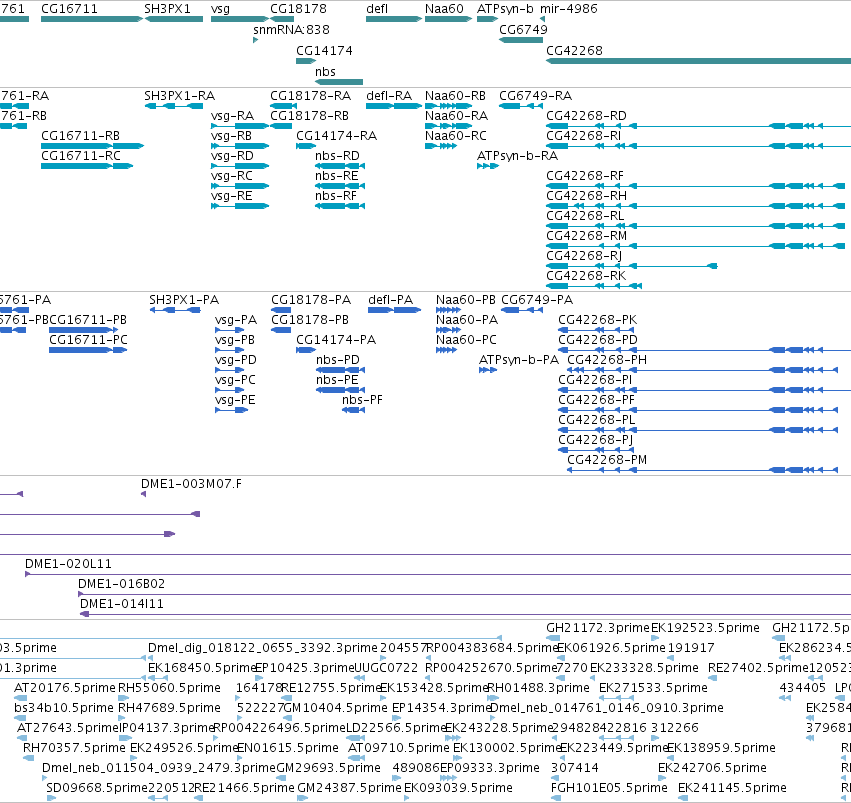Viewport: 851px width, 803px height.
Task: Select protein label CG42268-PH
Action: click(607, 360)
